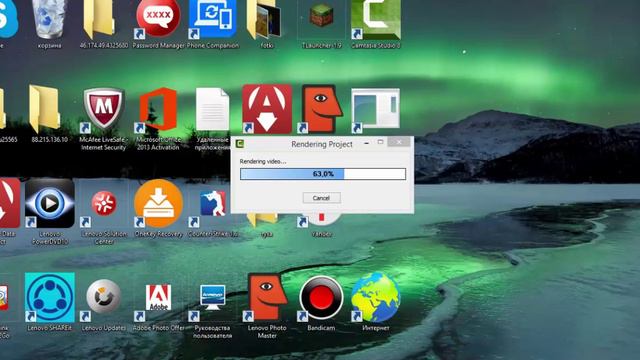This screenshot has height=360, width=640.
Task: Select the Lenovo PowerDVD10 shortcut
Action: coord(49,203)
